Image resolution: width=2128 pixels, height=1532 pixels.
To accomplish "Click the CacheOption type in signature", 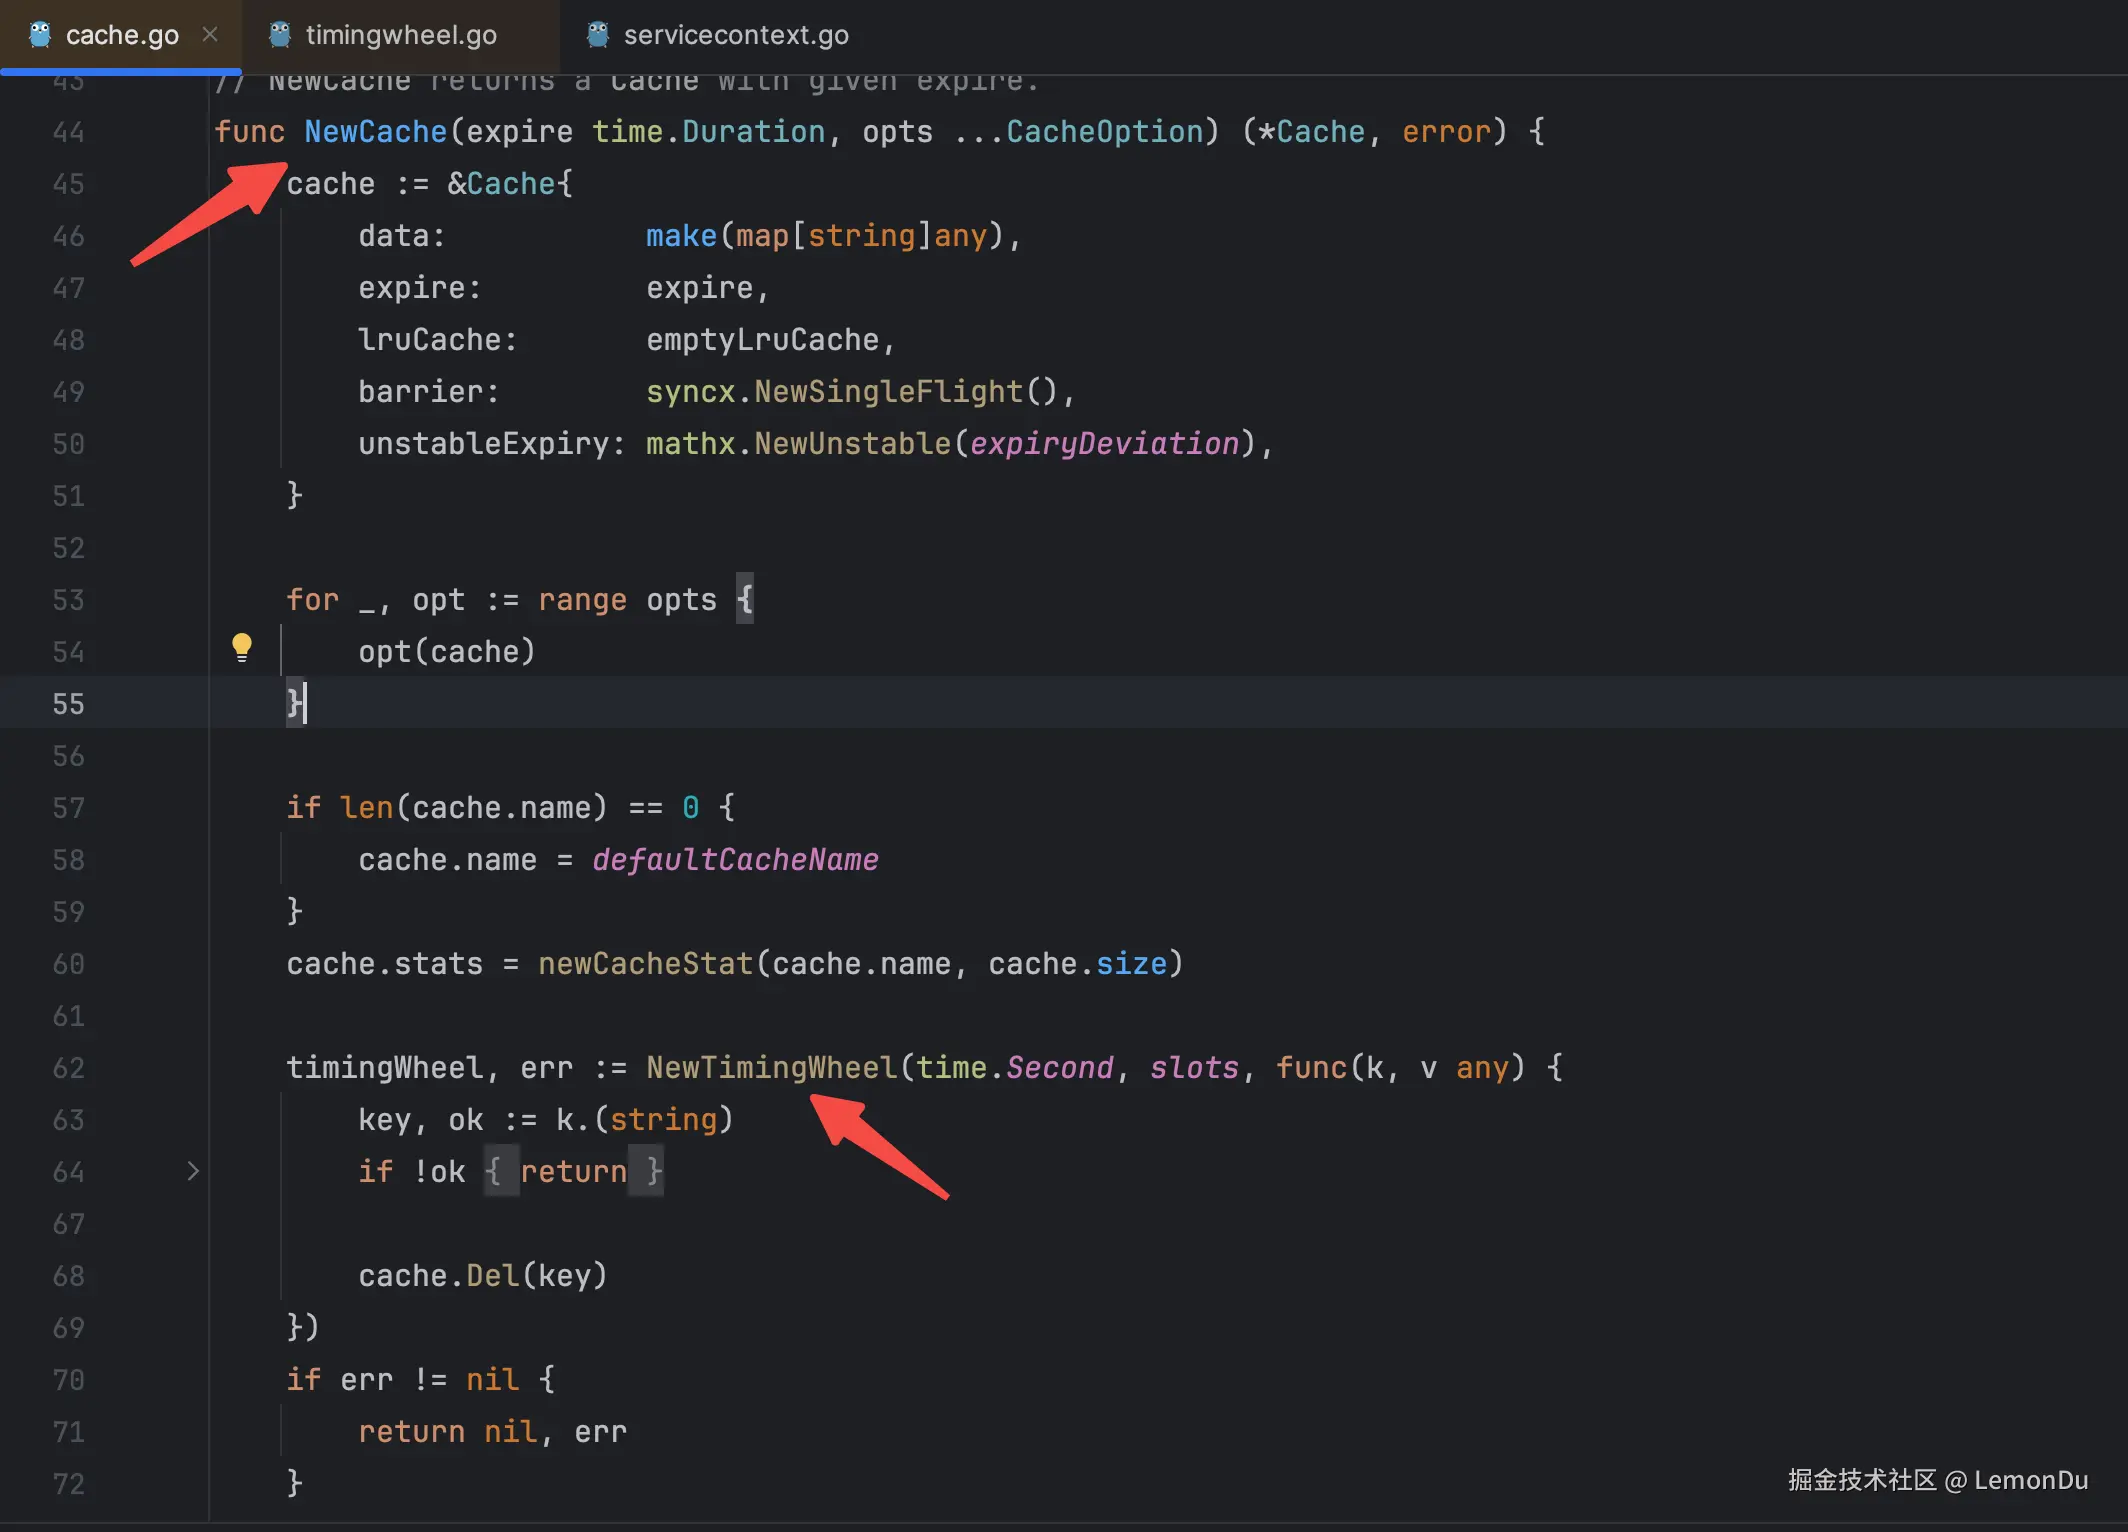I will coord(1104,131).
